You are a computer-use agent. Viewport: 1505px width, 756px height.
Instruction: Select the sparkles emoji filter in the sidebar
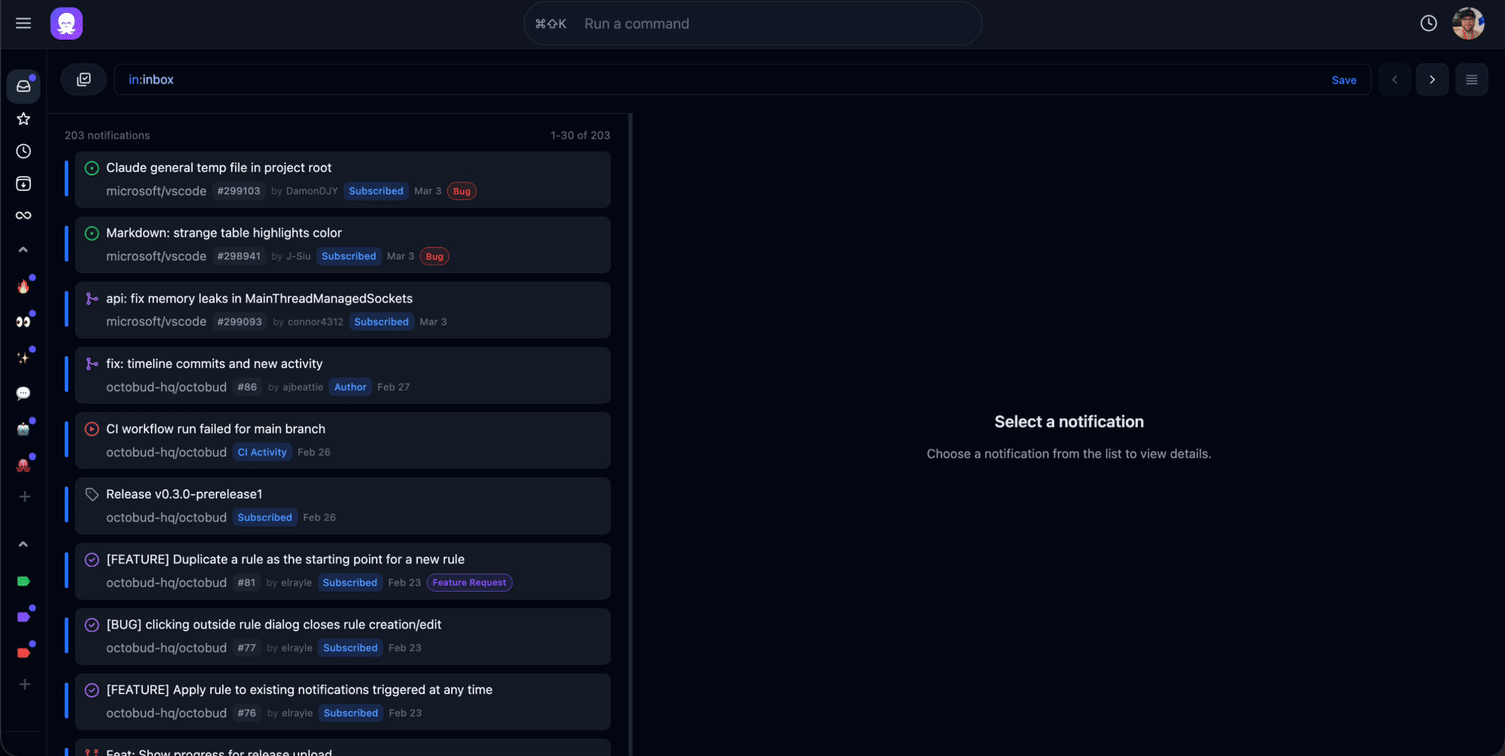[x=22, y=356]
